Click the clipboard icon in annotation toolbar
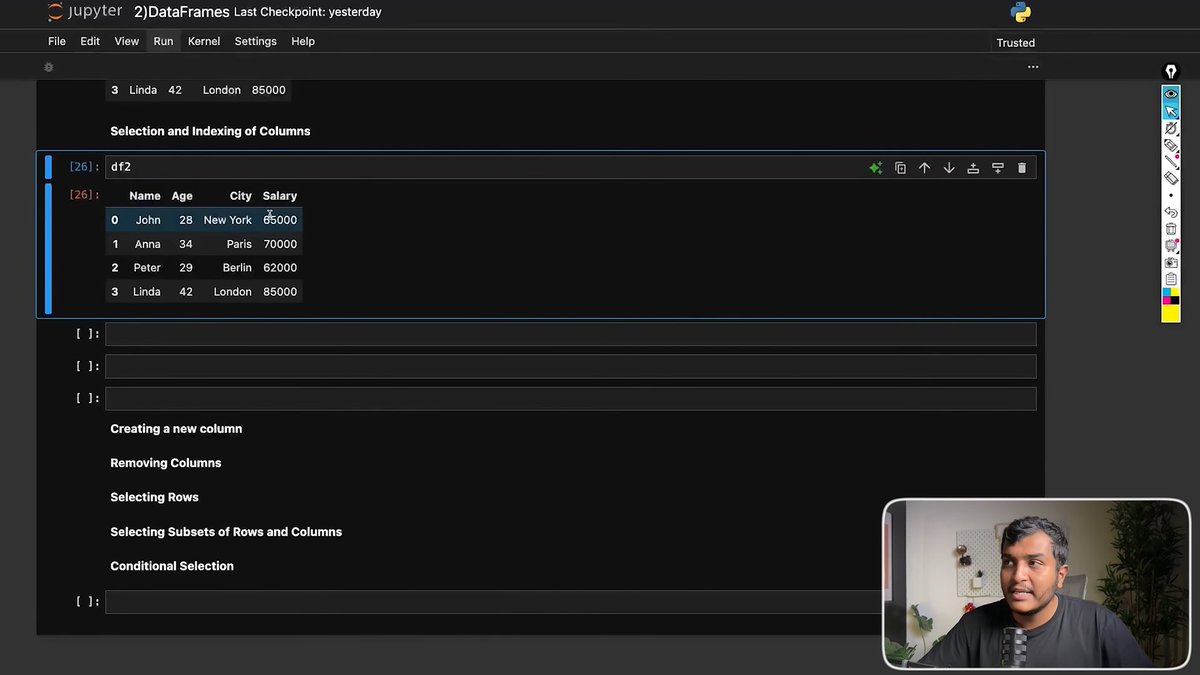The width and height of the screenshot is (1200, 675). coord(1170,279)
